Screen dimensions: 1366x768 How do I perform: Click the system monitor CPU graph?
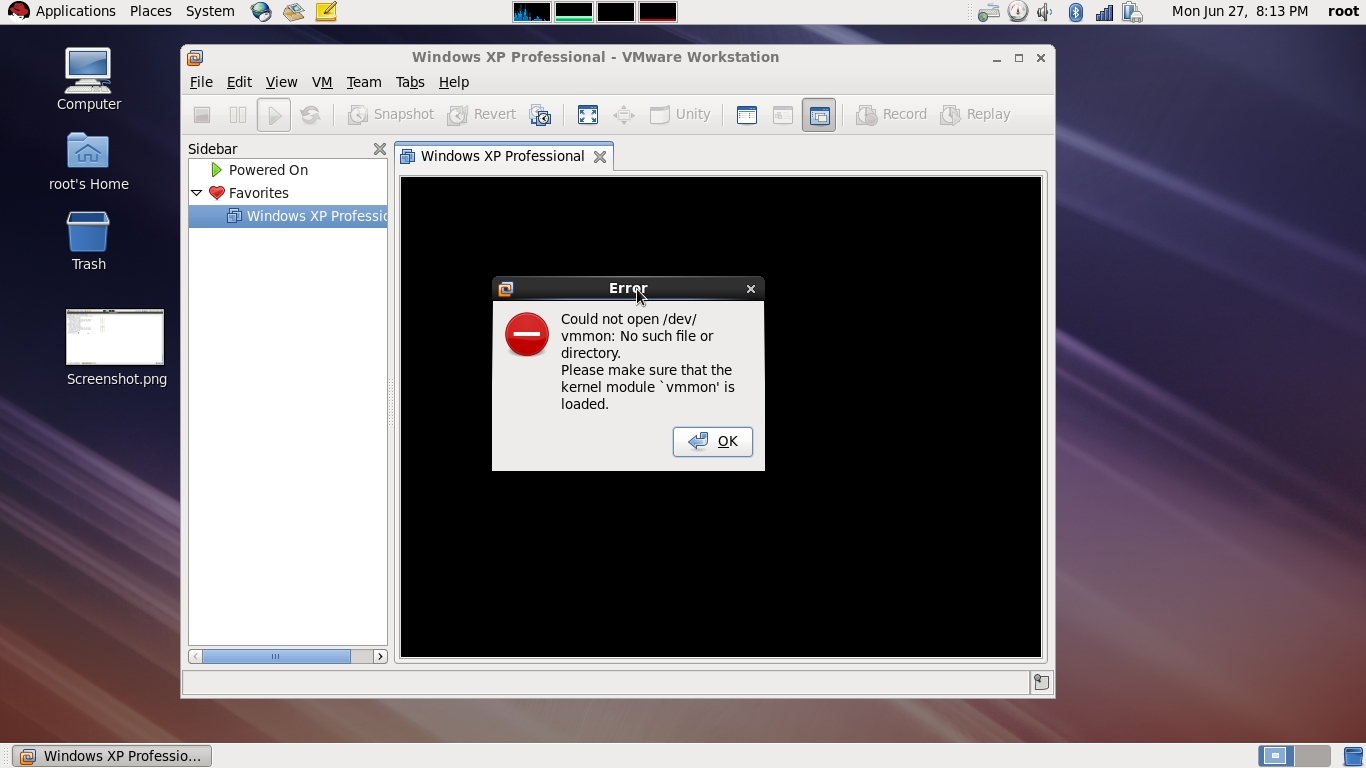531,12
